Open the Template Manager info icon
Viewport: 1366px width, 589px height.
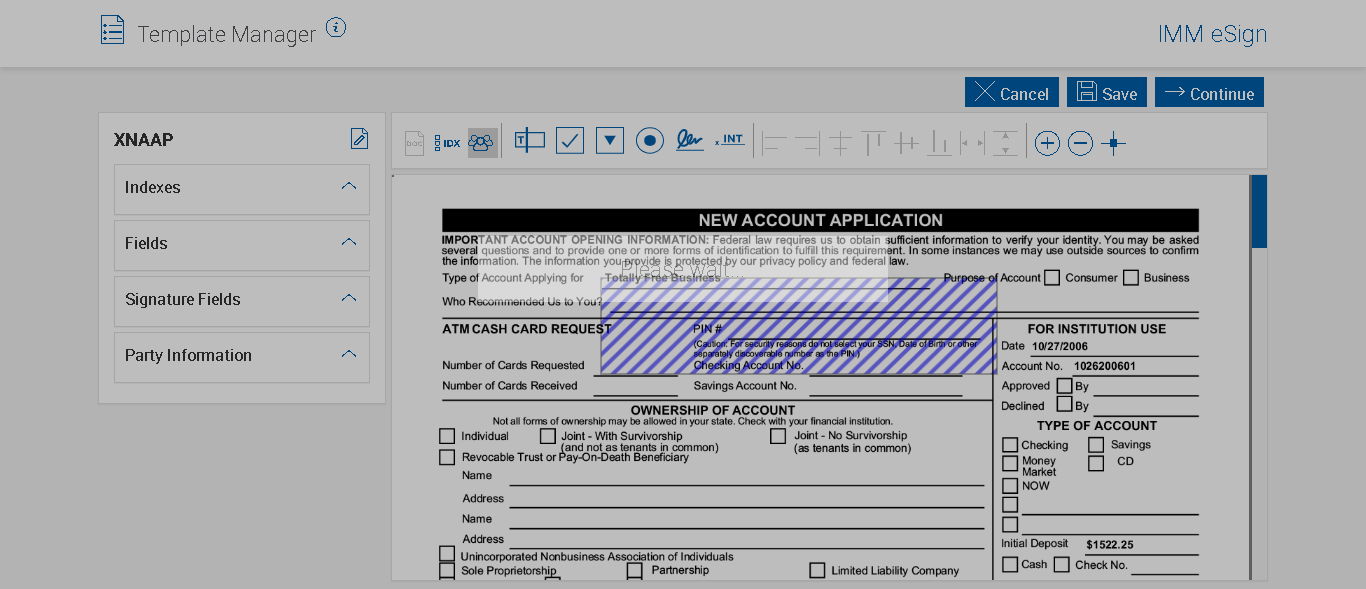coord(336,29)
